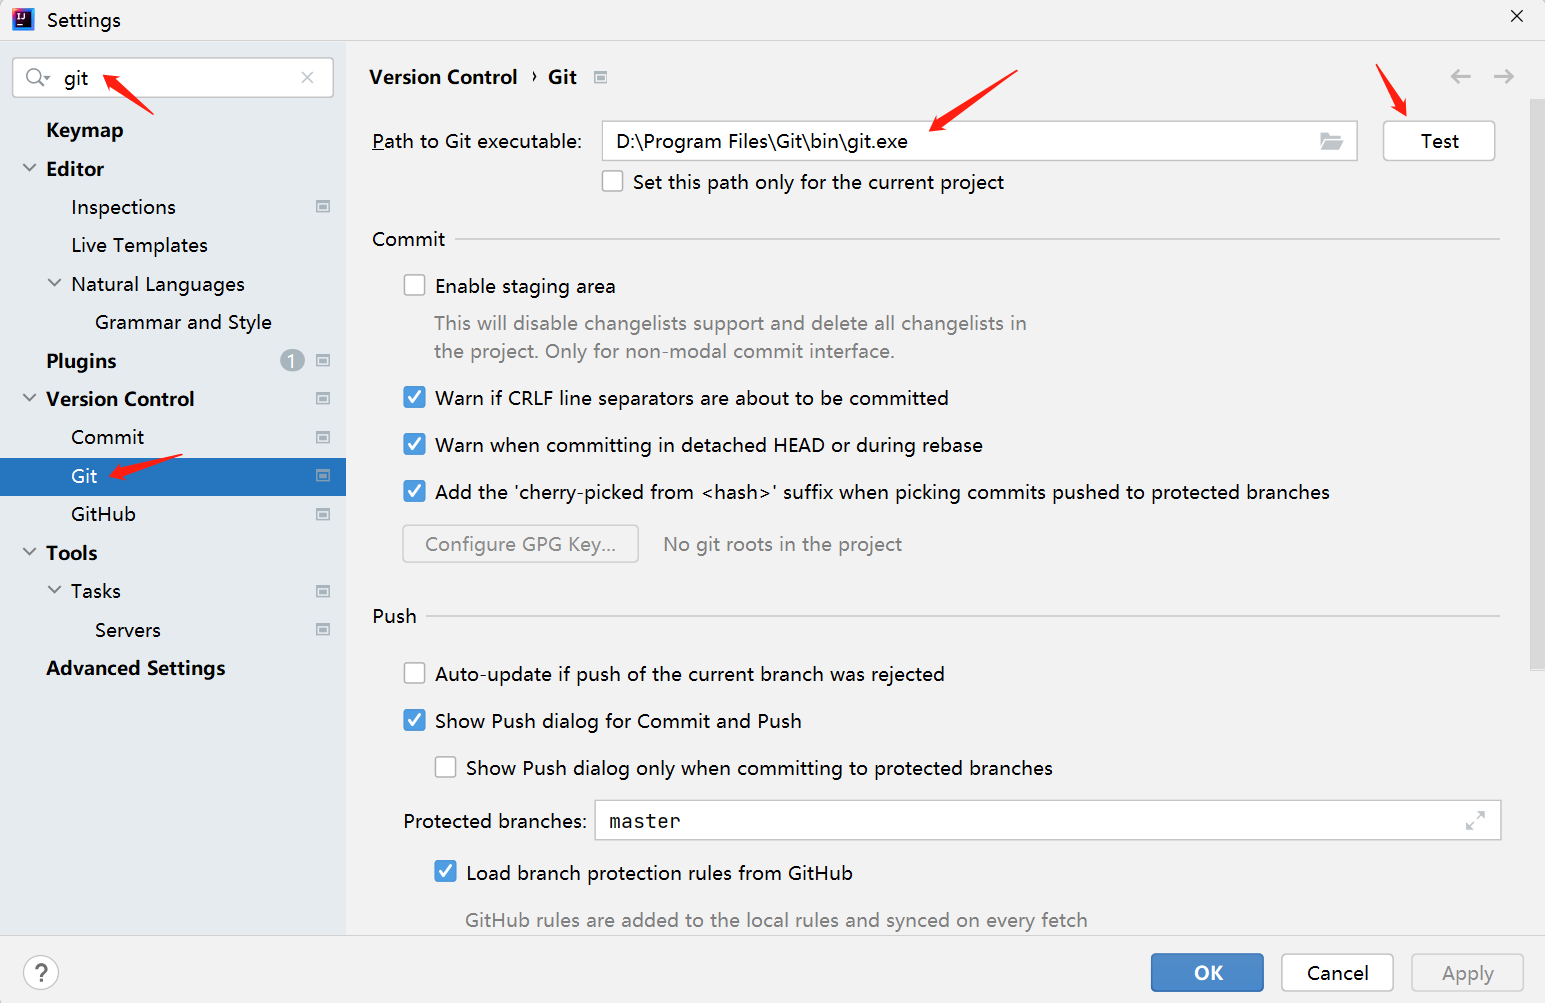
Task: Open help with the question mark button
Action: pos(41,972)
